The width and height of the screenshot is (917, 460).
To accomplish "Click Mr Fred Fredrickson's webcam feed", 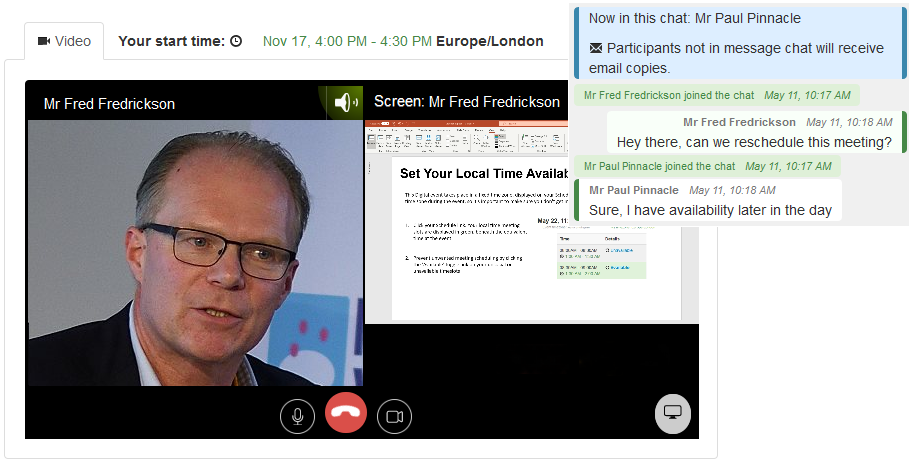I will tap(195, 253).
